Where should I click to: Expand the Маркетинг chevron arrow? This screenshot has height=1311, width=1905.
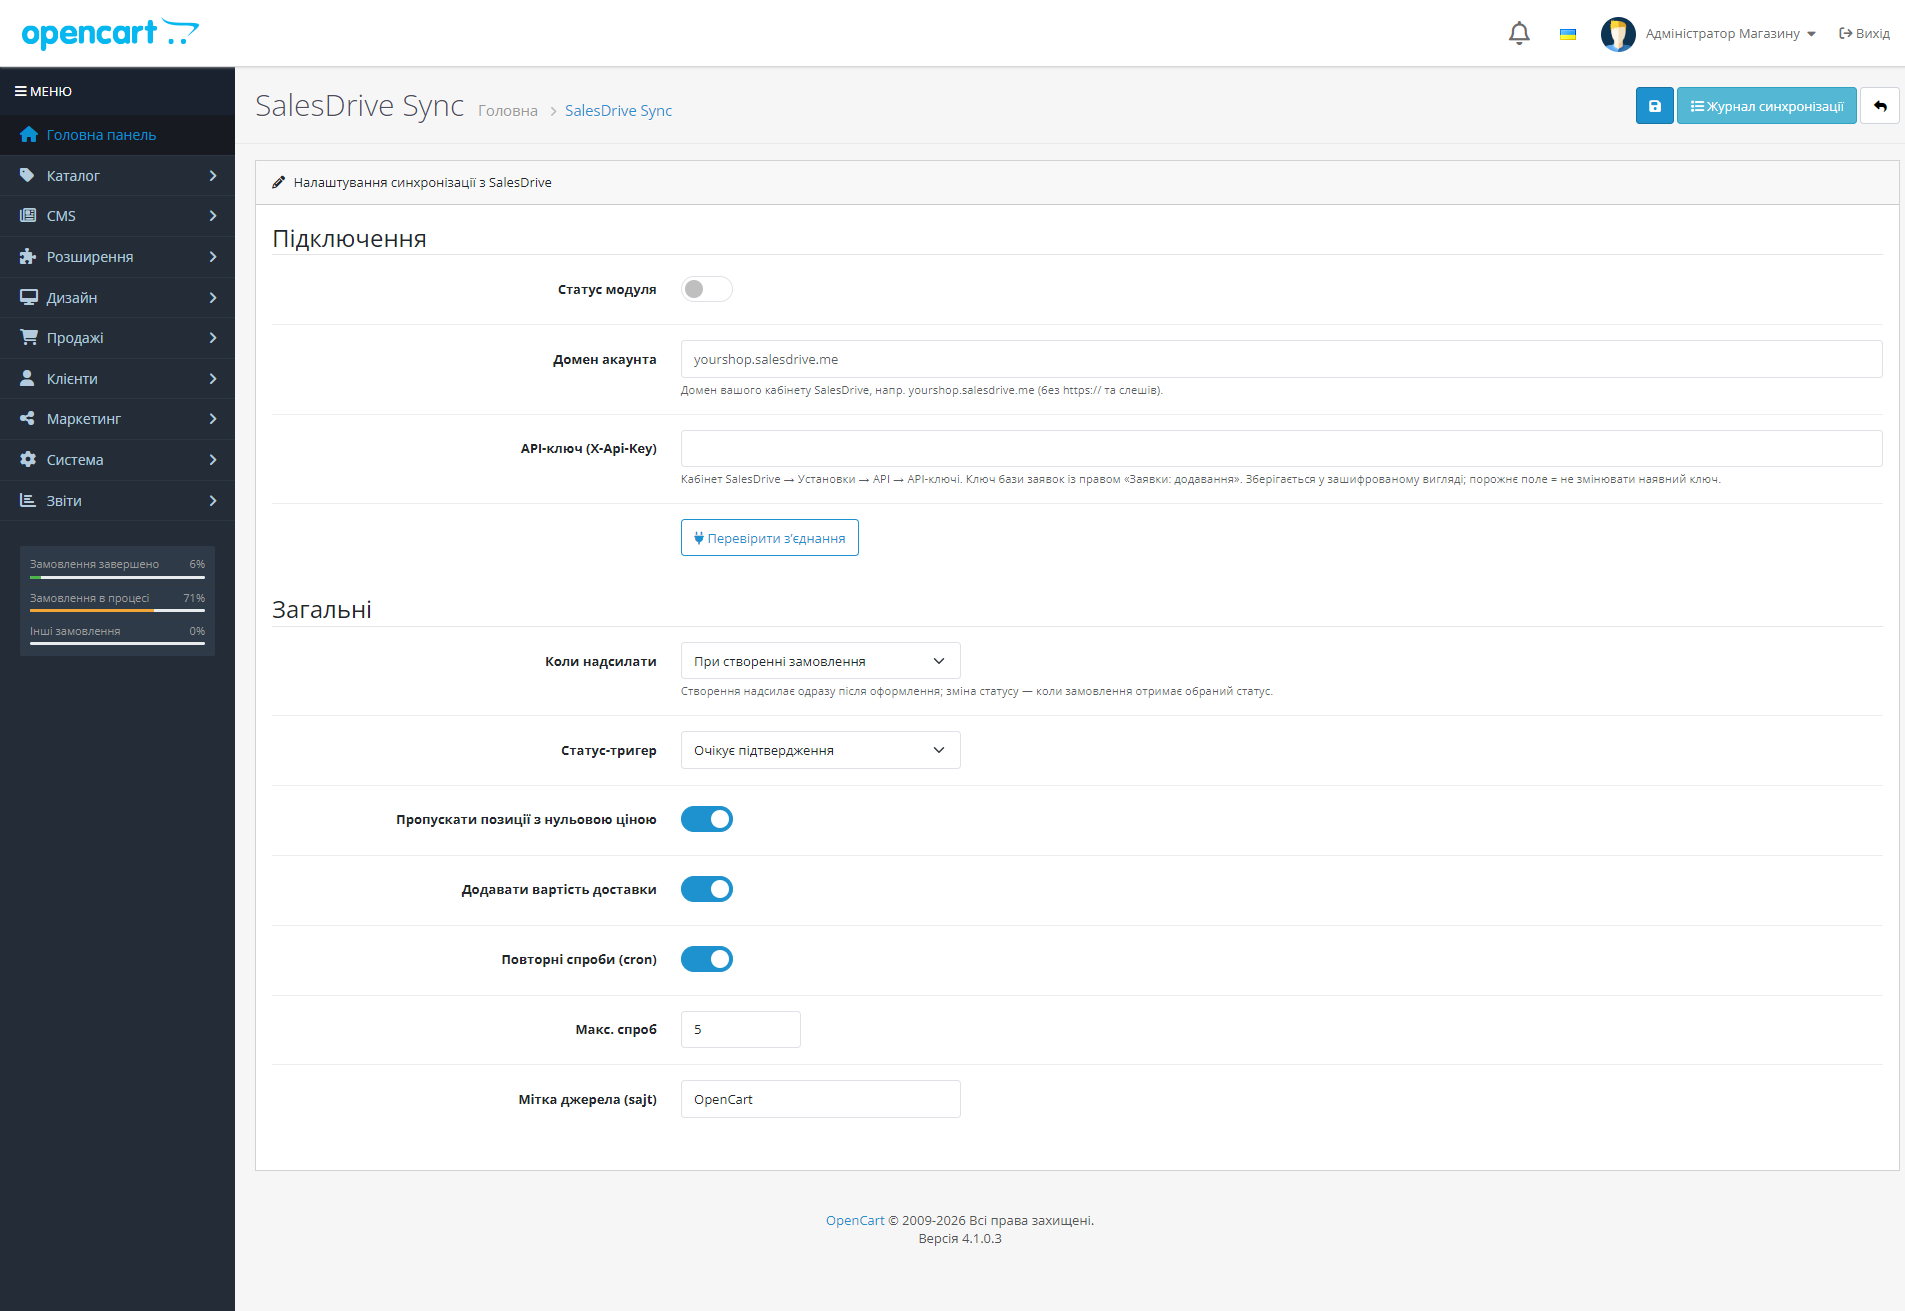[213, 419]
